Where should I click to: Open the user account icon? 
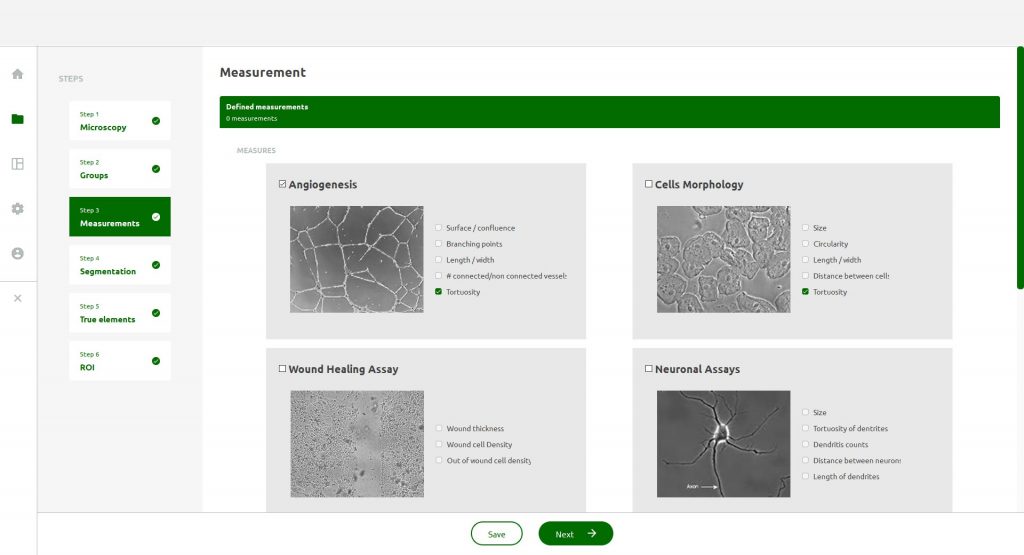[x=17, y=254]
